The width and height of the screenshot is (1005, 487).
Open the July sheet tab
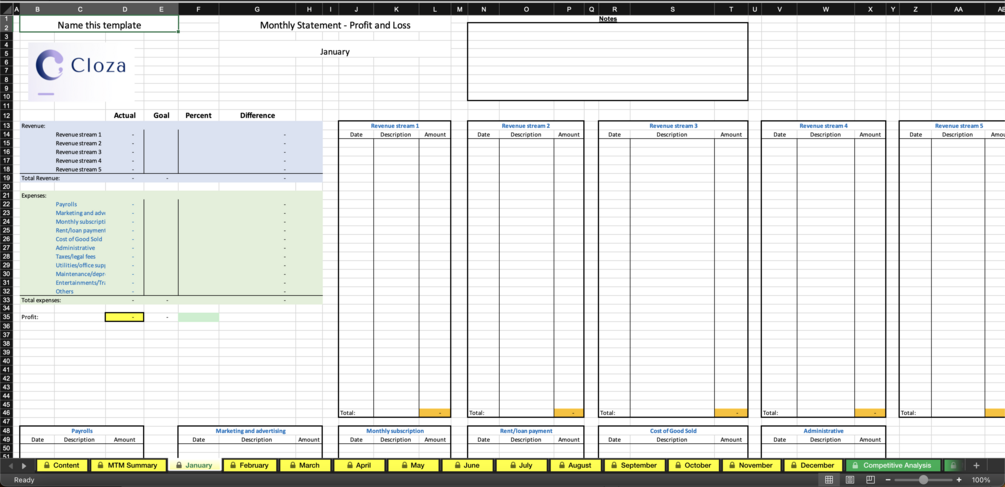521,465
